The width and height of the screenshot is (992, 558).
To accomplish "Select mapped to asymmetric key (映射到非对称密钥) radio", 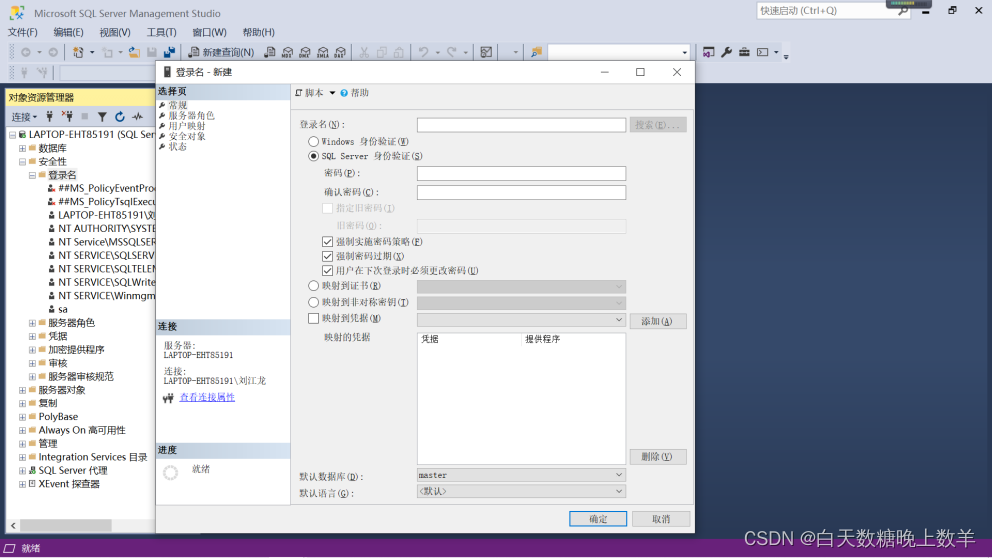I will pos(313,302).
